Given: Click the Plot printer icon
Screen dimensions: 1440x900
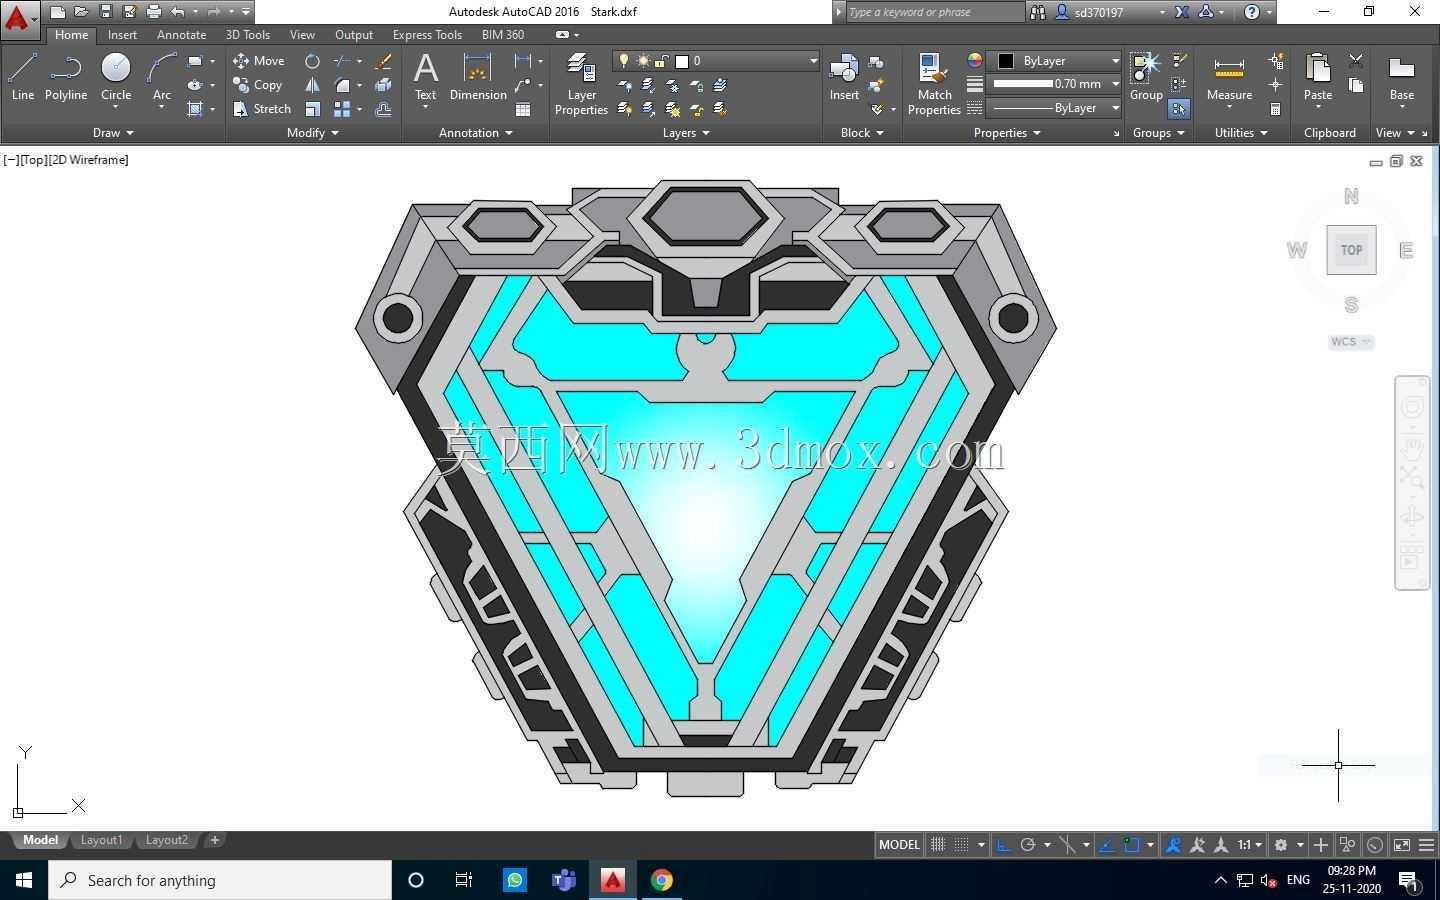Looking at the screenshot, I should tap(153, 12).
